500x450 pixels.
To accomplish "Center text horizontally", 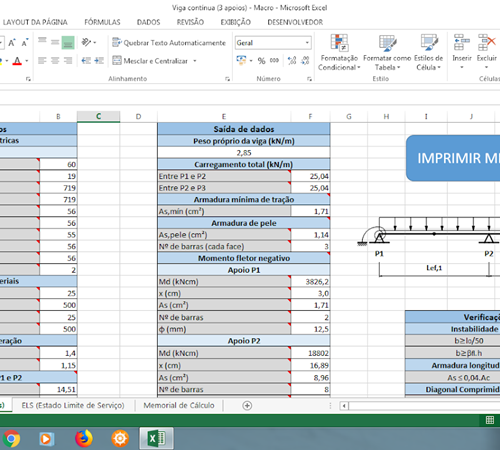I will click(55, 61).
